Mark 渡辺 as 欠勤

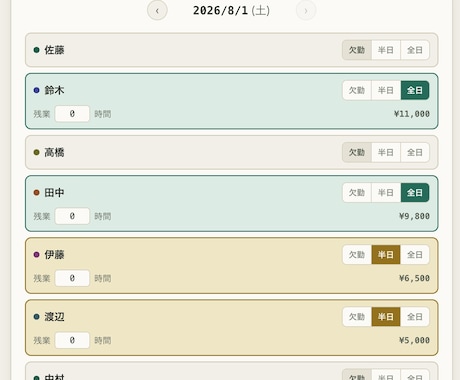click(x=357, y=317)
